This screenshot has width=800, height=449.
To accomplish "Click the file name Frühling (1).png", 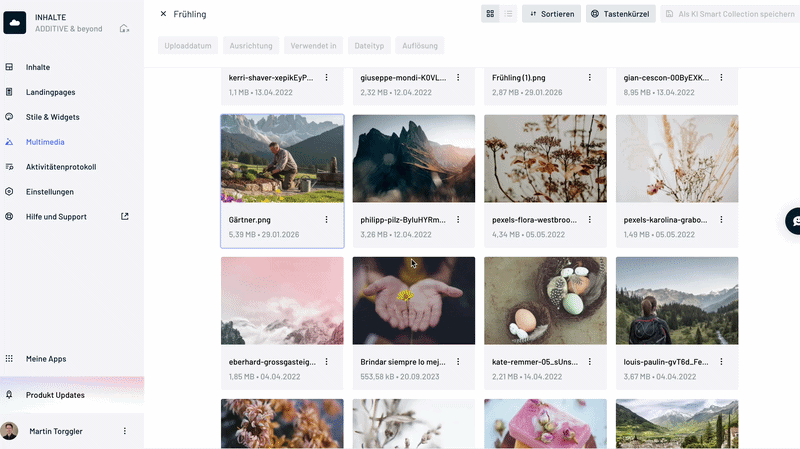I will point(518,78).
